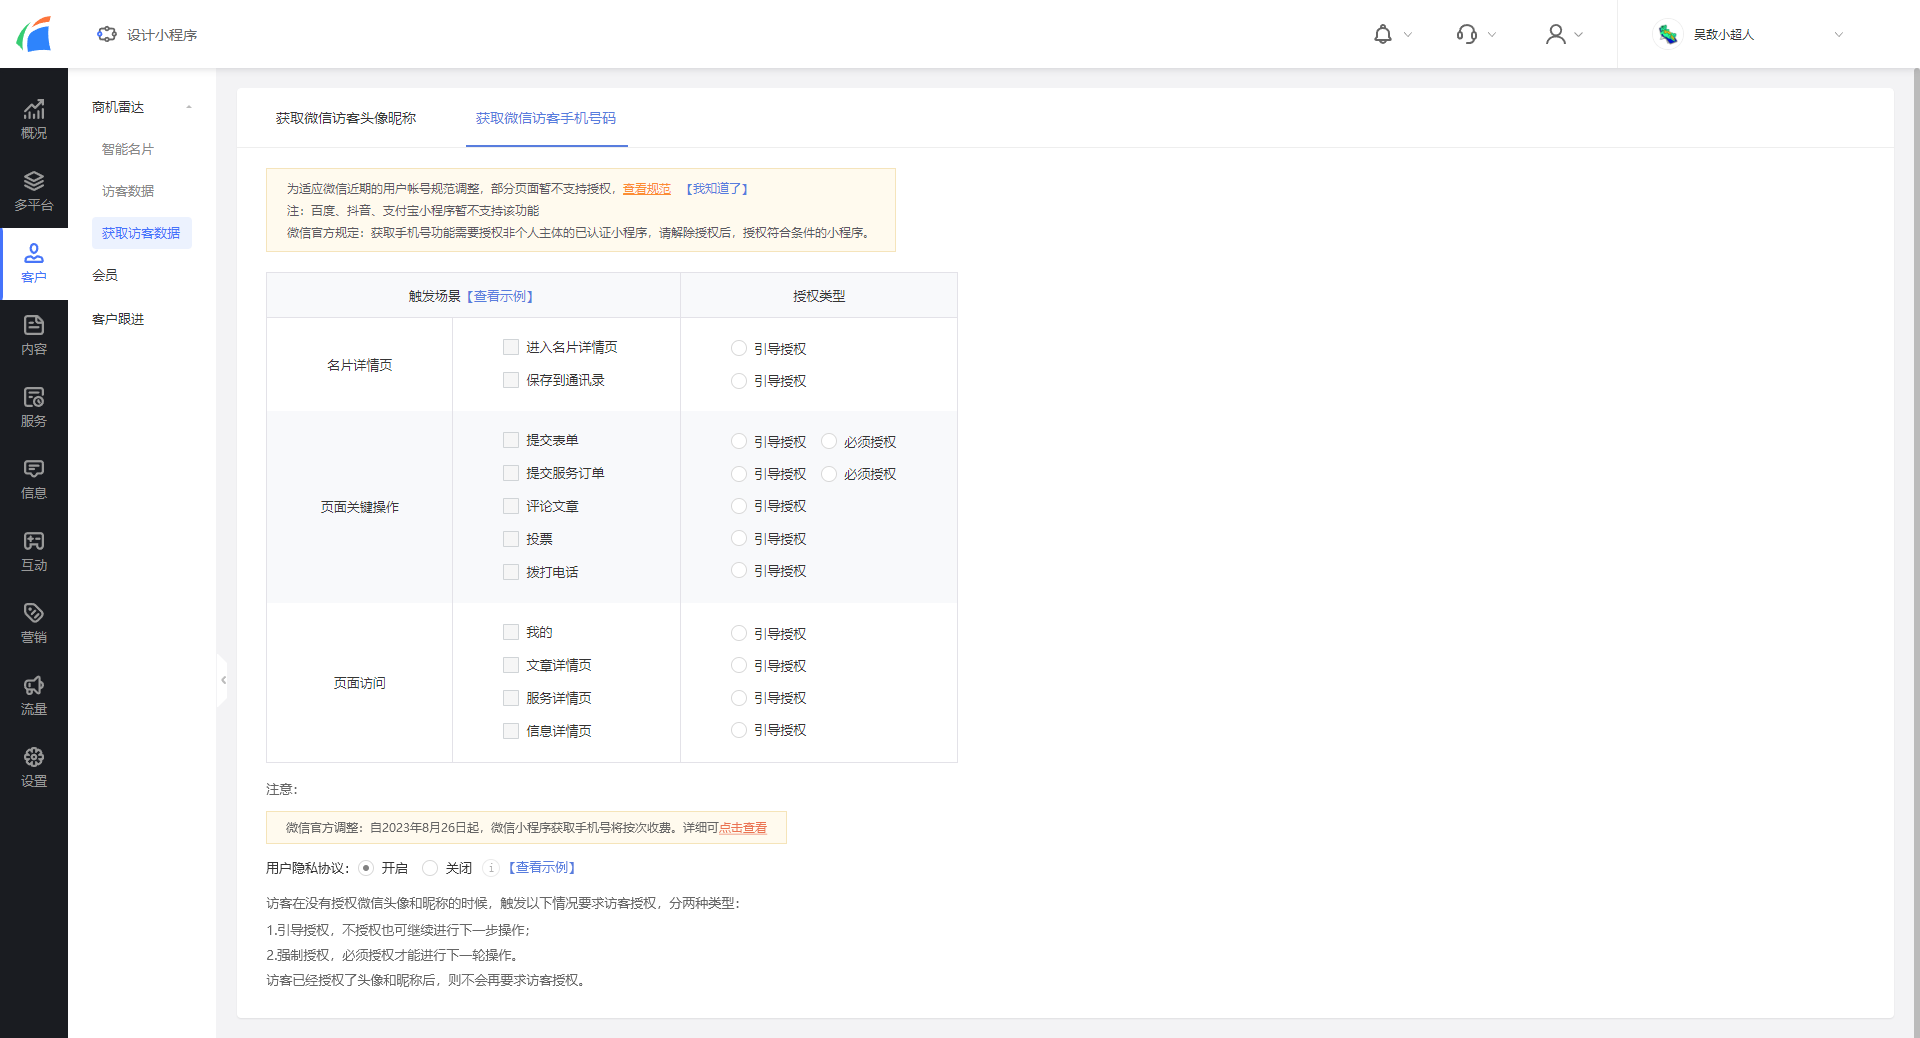Open 客户 section in sidebar
This screenshot has width=1920, height=1038.
point(34,264)
